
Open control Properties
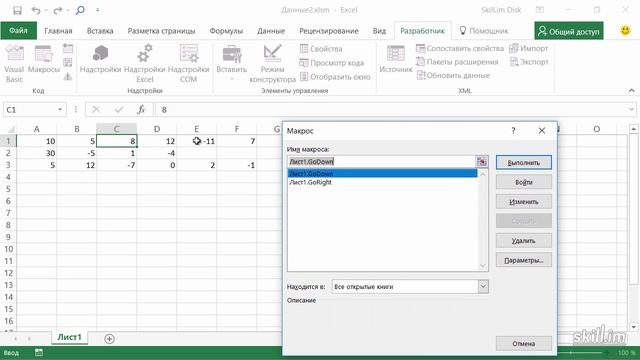321,49
